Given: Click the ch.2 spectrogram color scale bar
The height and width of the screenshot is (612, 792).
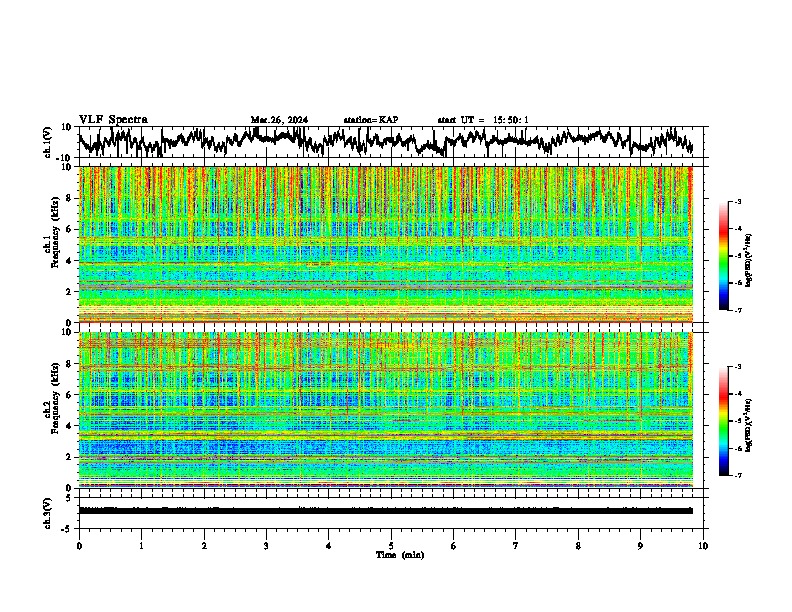Looking at the screenshot, I should [x=724, y=421].
